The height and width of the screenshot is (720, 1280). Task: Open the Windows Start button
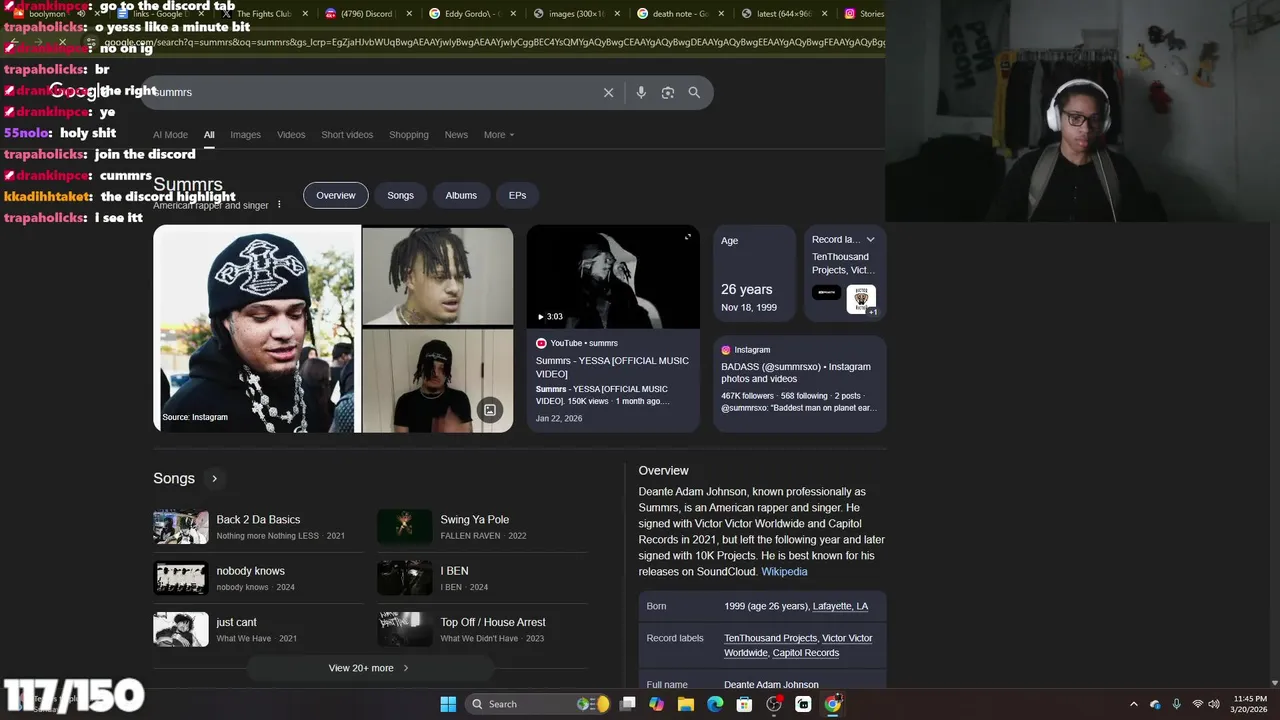click(x=448, y=704)
